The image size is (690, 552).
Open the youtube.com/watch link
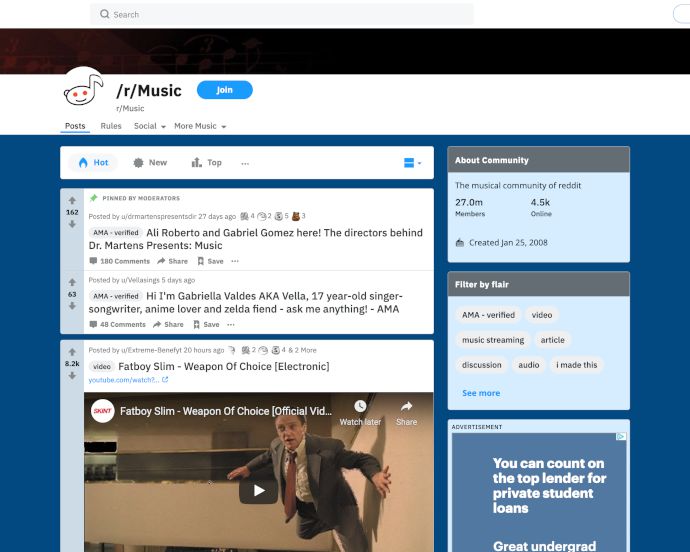click(x=128, y=380)
